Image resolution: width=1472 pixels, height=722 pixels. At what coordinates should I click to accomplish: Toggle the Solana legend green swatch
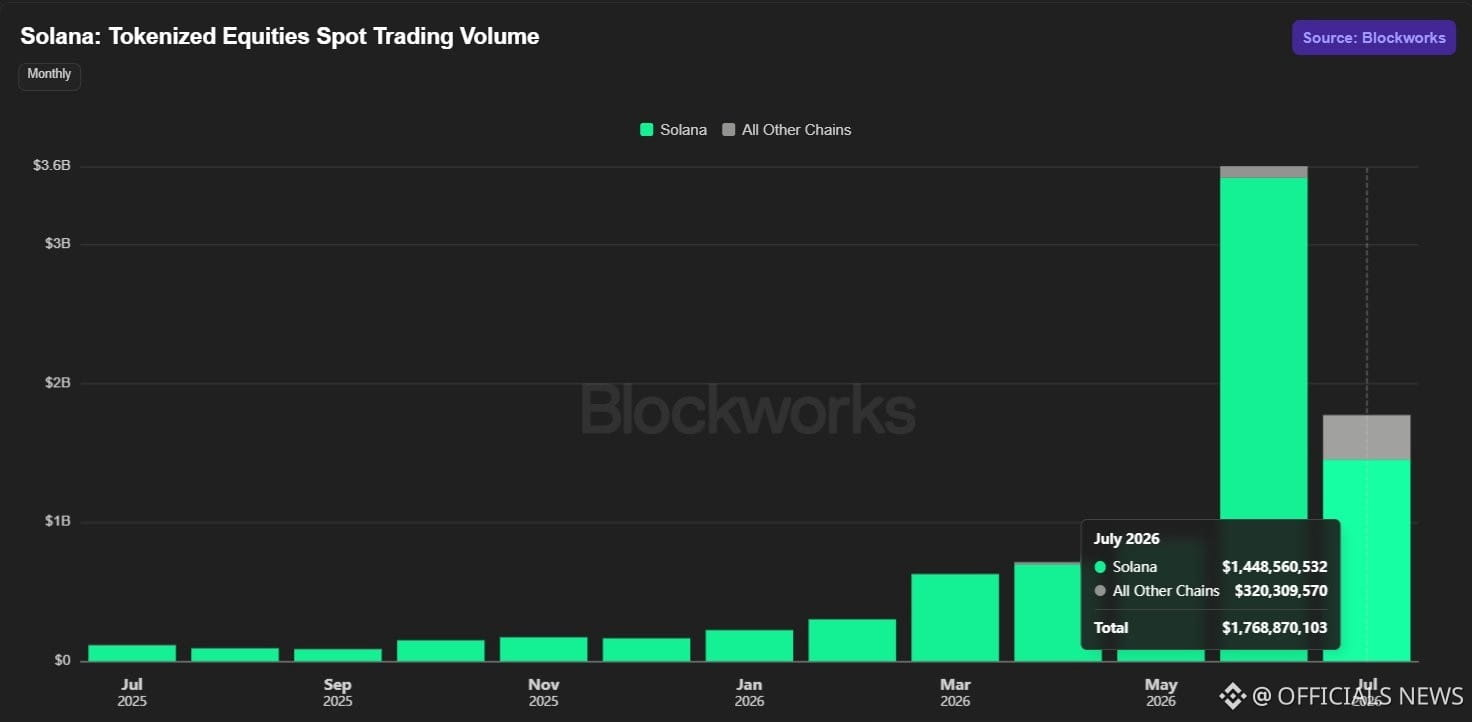(x=647, y=130)
